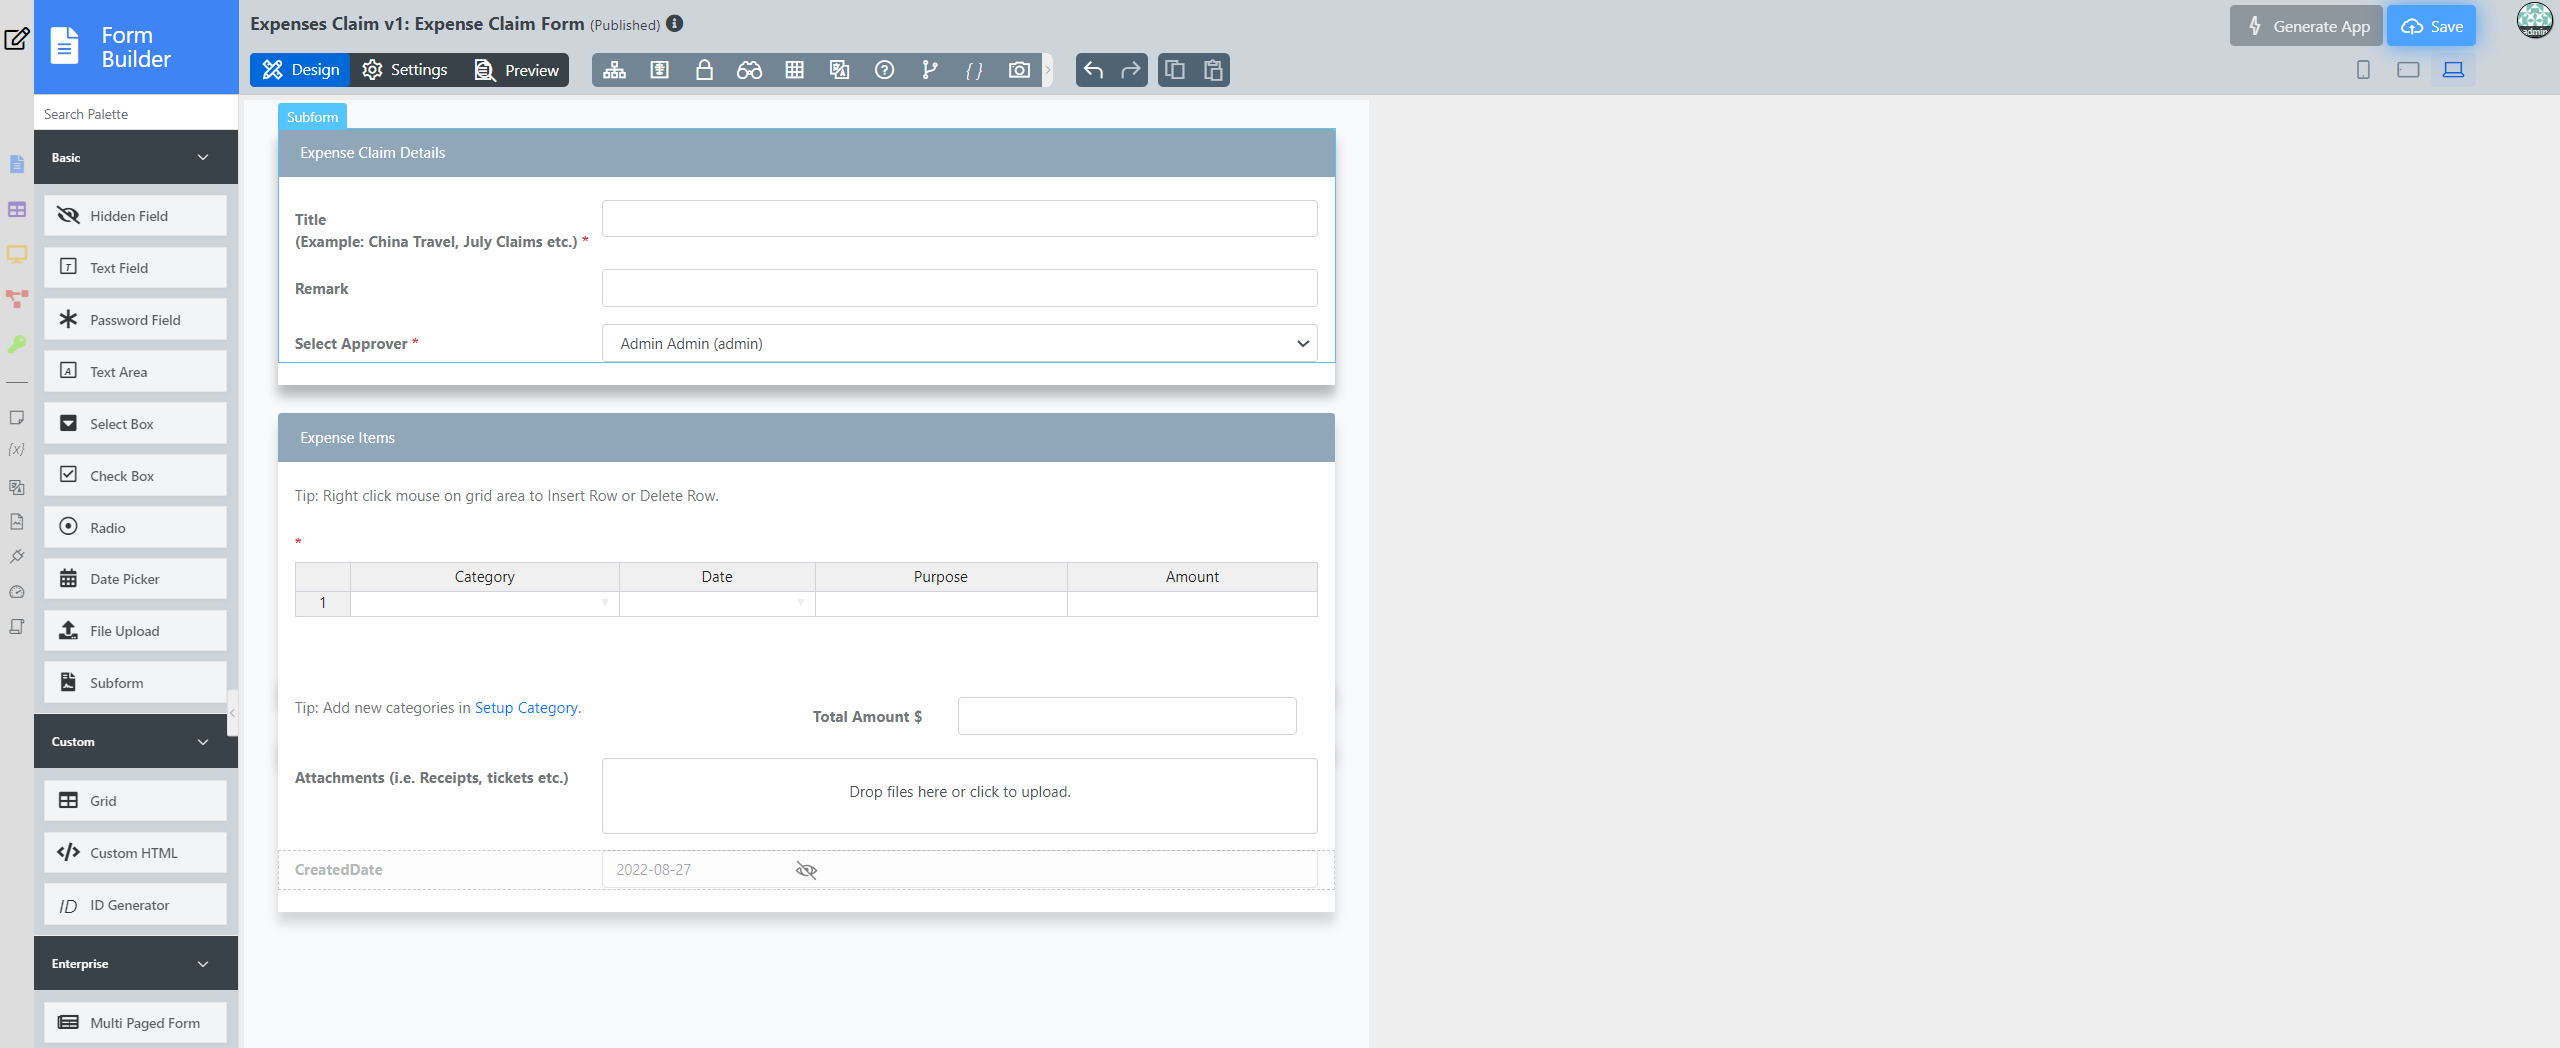Select the Multi Paged Form palette element
Viewport: 2560px width, 1048px height.
[135, 1023]
